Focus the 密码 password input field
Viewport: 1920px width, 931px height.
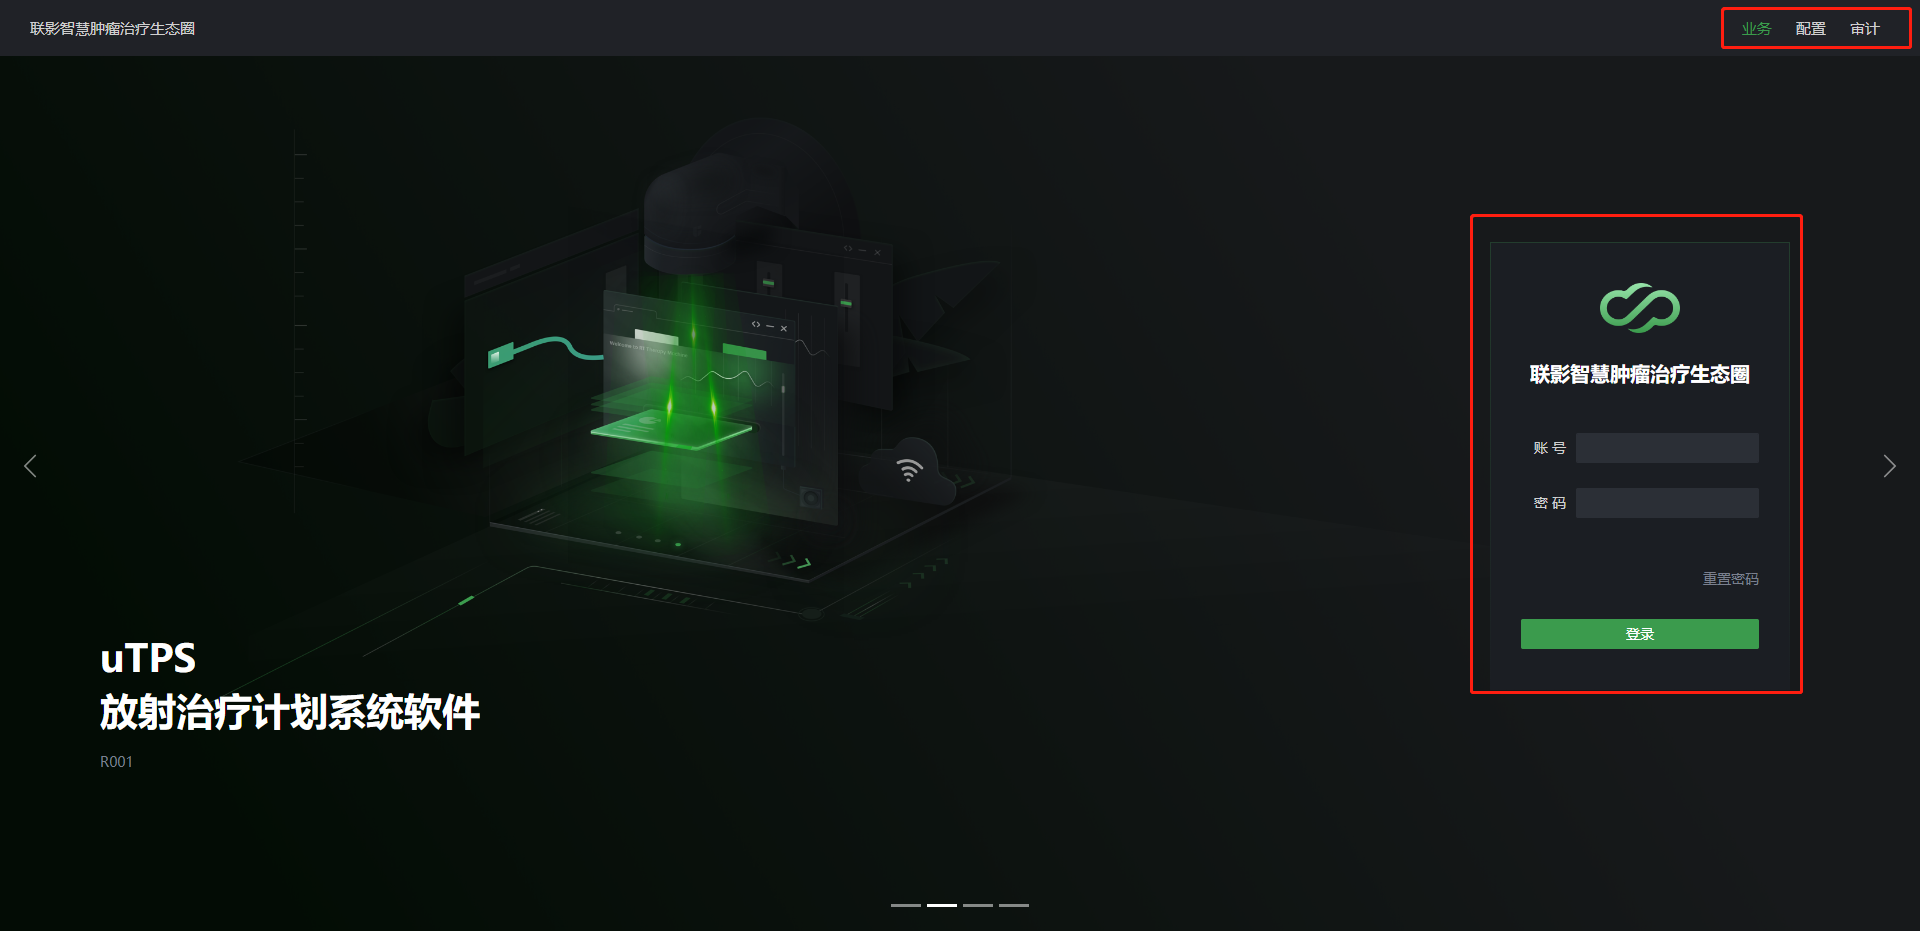1667,503
